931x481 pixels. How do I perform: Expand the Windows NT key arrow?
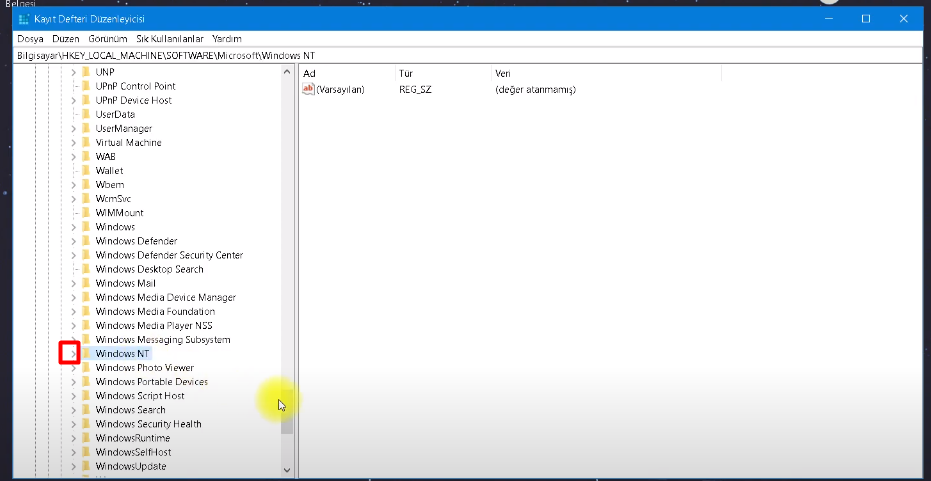coord(74,353)
